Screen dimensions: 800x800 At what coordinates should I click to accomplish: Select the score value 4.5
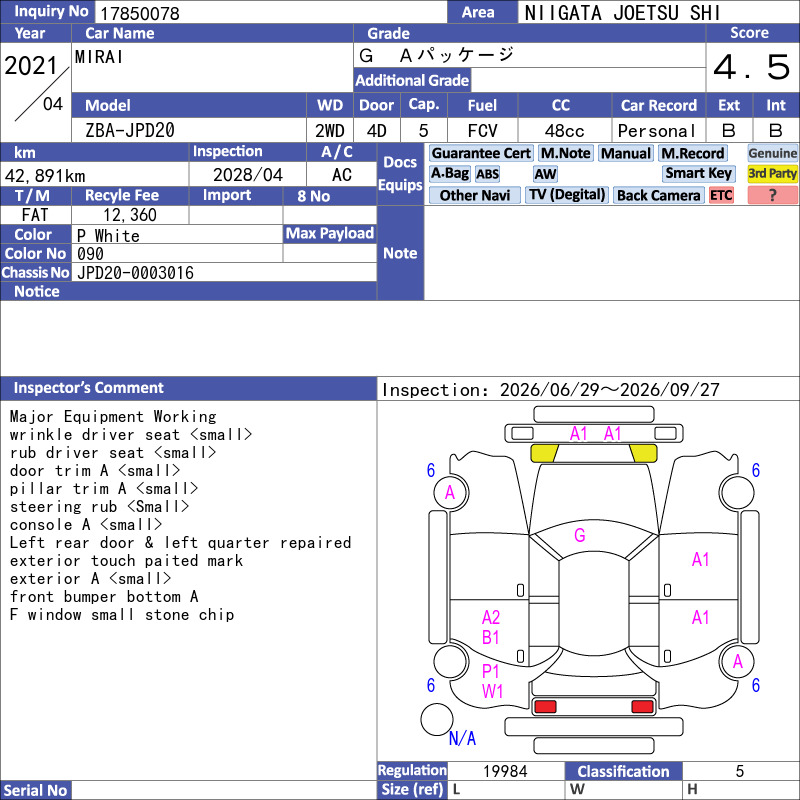(x=752, y=66)
